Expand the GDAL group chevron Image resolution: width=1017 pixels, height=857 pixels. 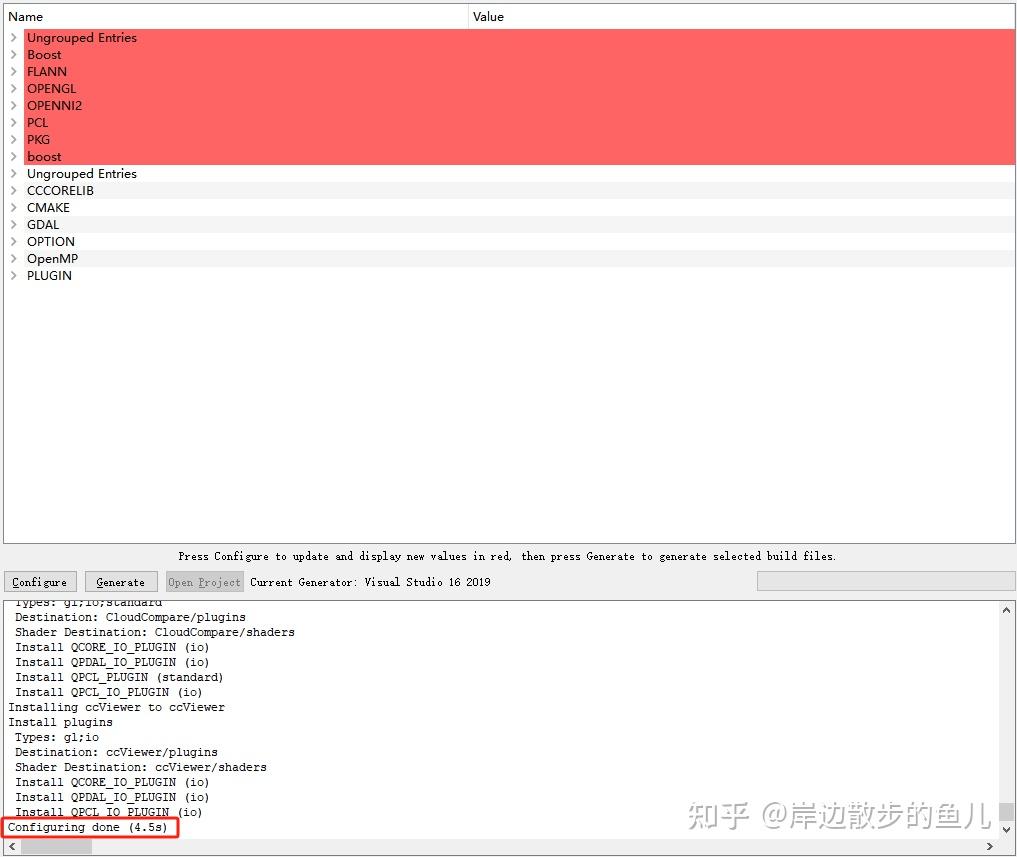(x=14, y=224)
